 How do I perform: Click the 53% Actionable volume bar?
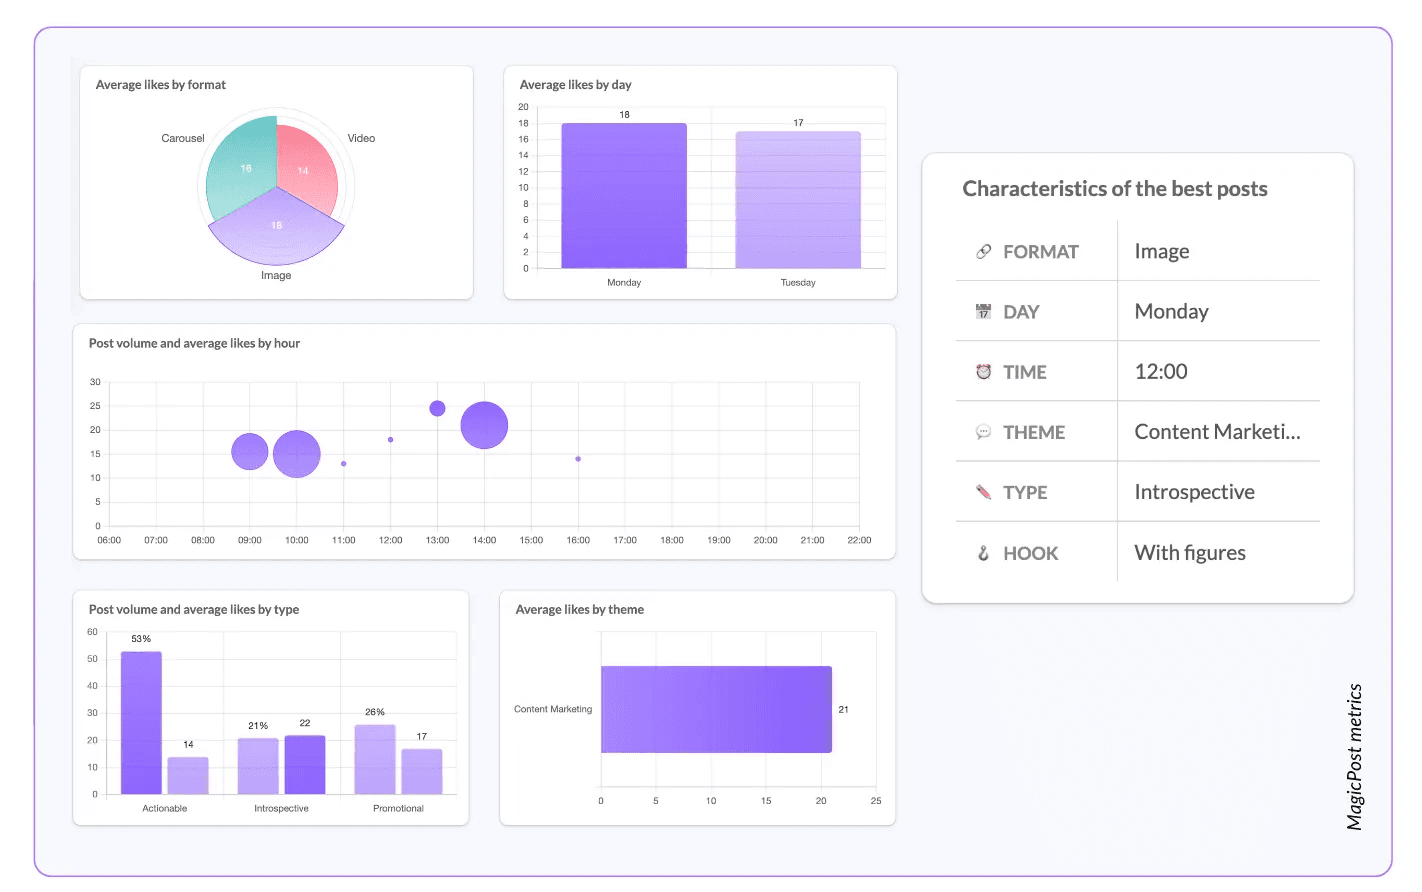click(x=141, y=723)
